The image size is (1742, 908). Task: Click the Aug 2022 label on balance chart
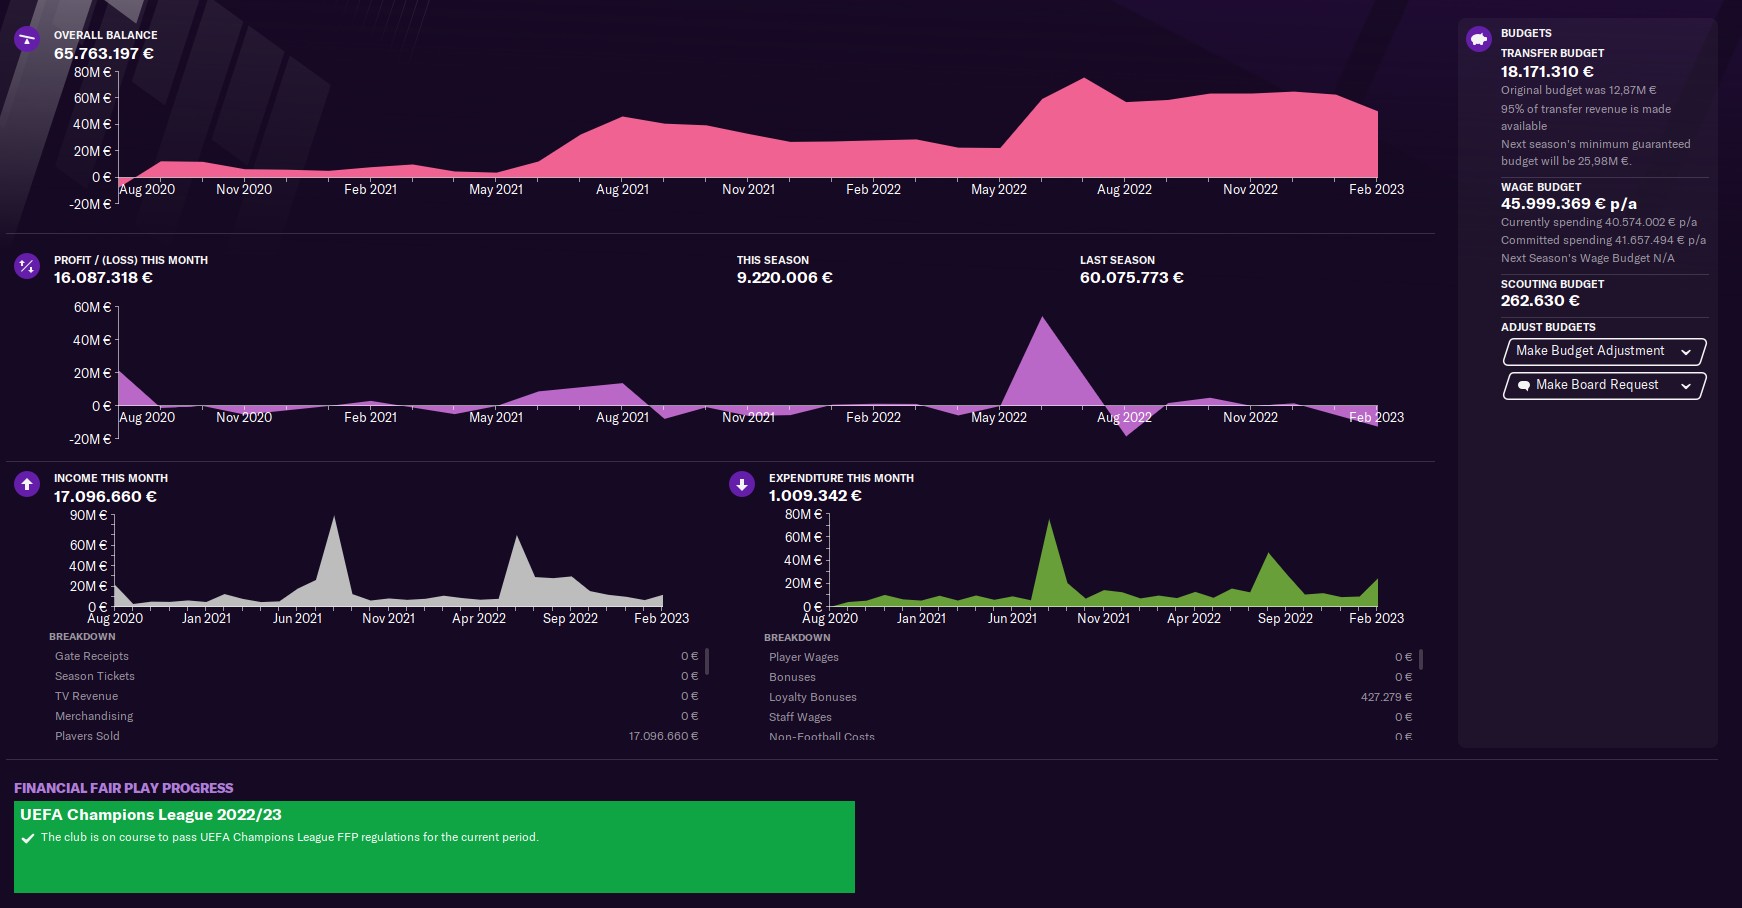click(1124, 189)
